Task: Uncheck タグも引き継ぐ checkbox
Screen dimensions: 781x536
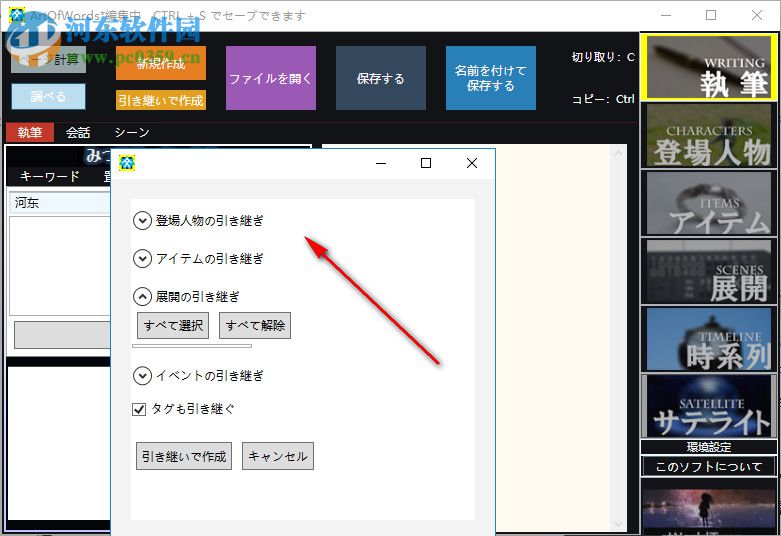Action: pos(139,409)
